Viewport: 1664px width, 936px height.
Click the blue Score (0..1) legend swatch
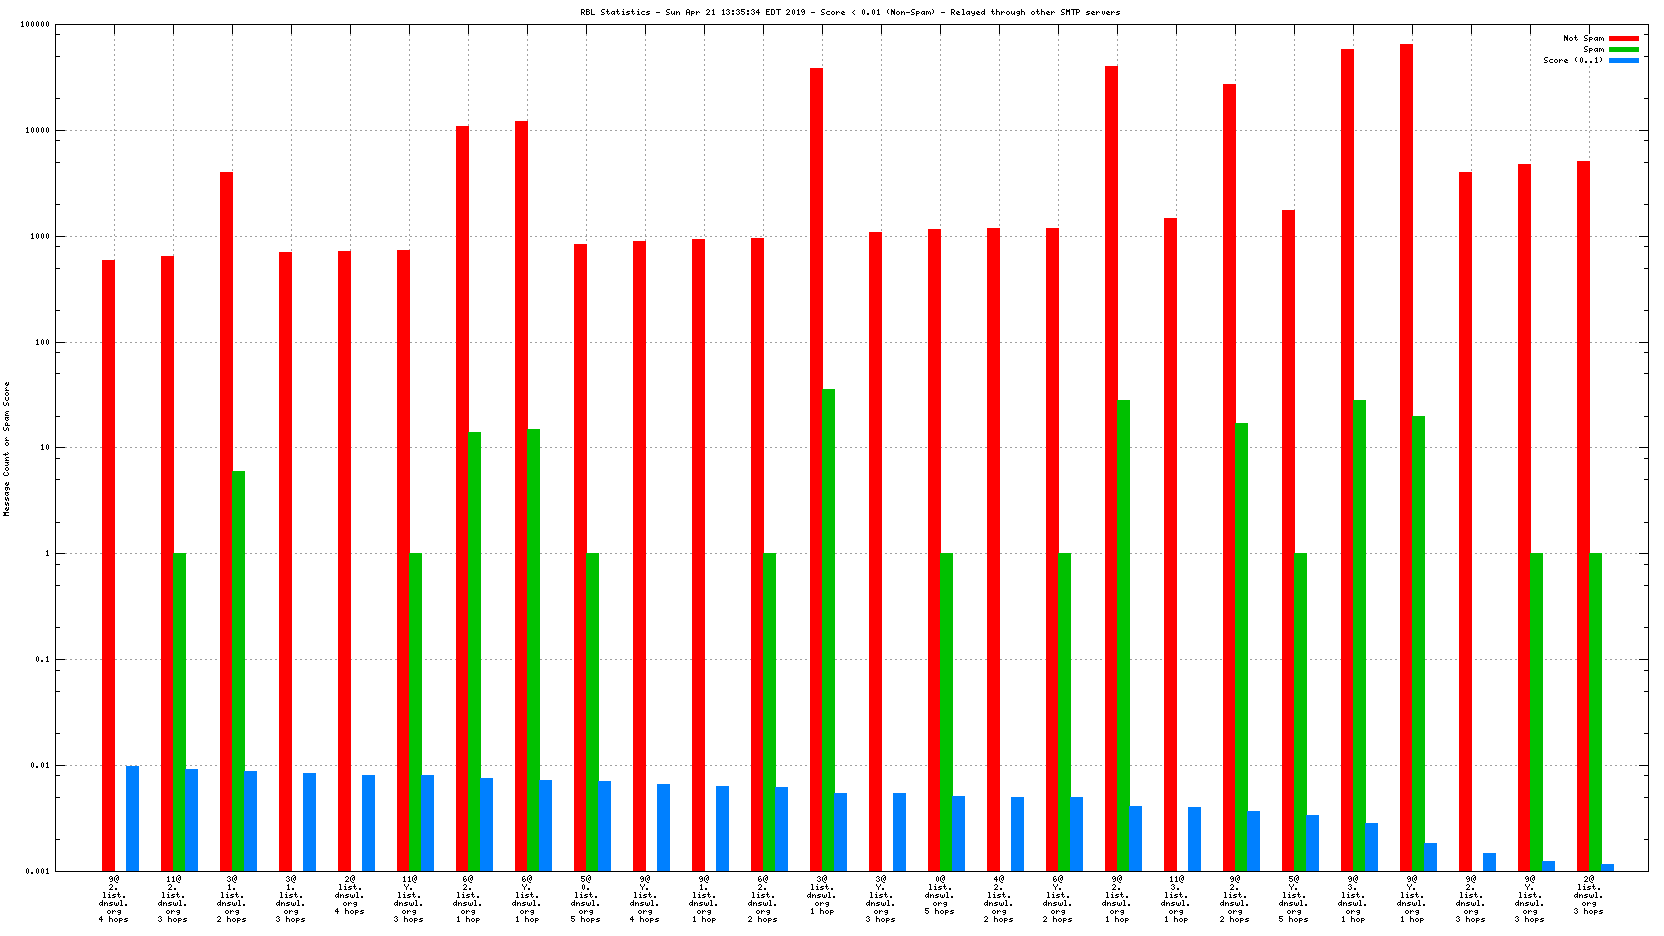(1623, 60)
